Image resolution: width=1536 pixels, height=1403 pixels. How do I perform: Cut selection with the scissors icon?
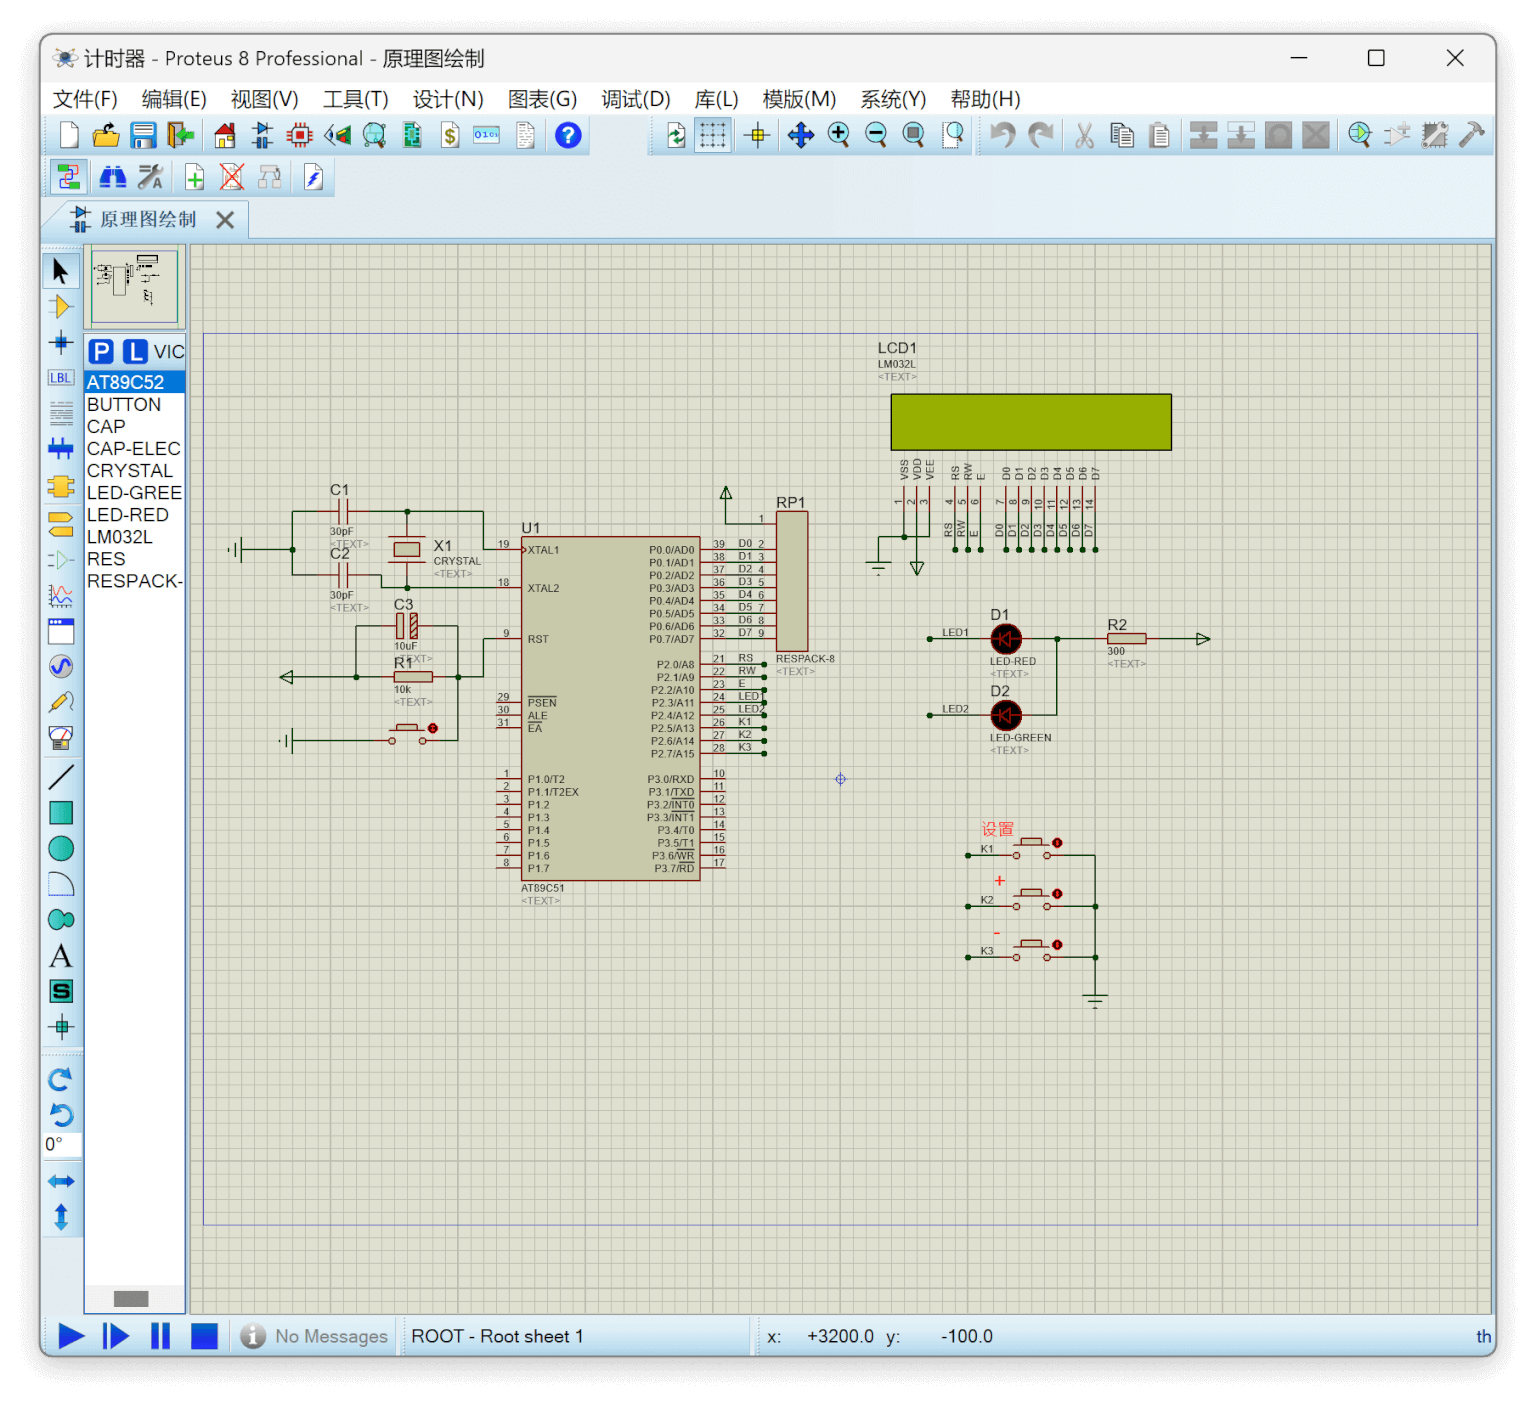pyautogui.click(x=1084, y=135)
